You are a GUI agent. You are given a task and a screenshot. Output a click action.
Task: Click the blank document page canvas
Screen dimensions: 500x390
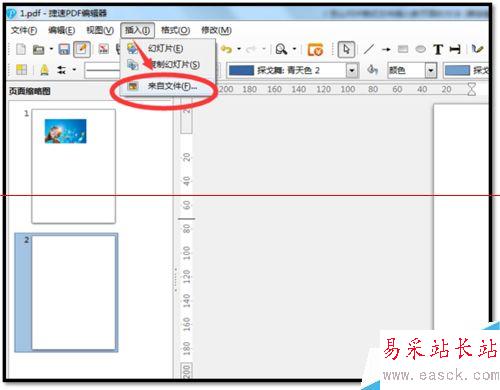461,217
